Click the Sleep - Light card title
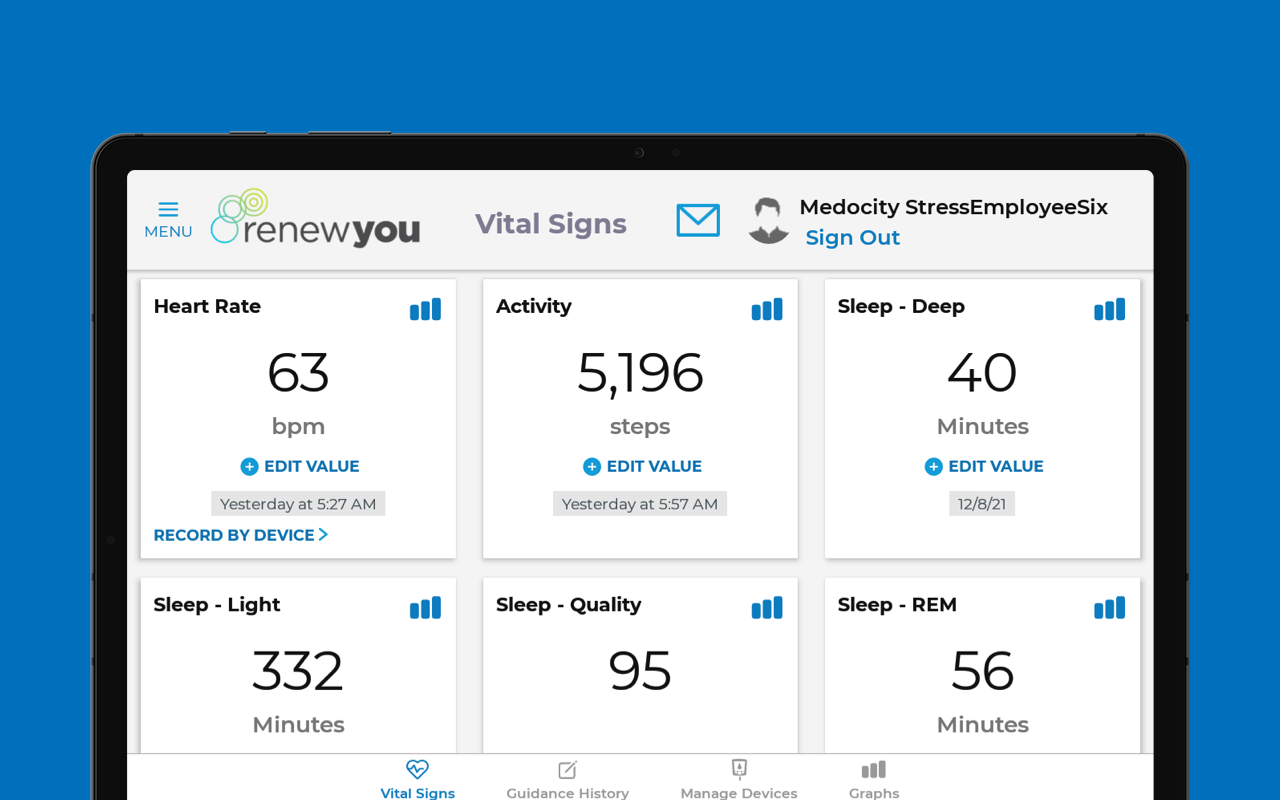The image size is (1280, 800). [217, 605]
